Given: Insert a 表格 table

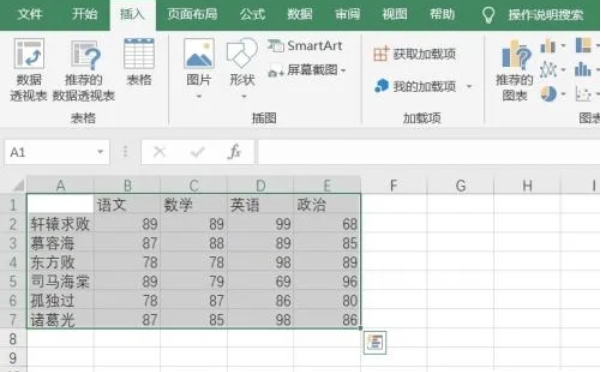Looking at the screenshot, I should 139,62.
